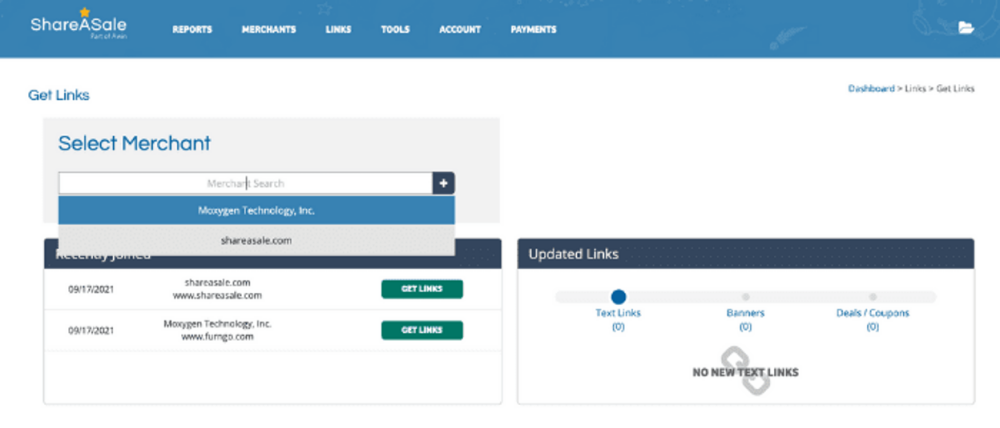Open the Merchants menu
The height and width of the screenshot is (428, 1000).
point(268,30)
